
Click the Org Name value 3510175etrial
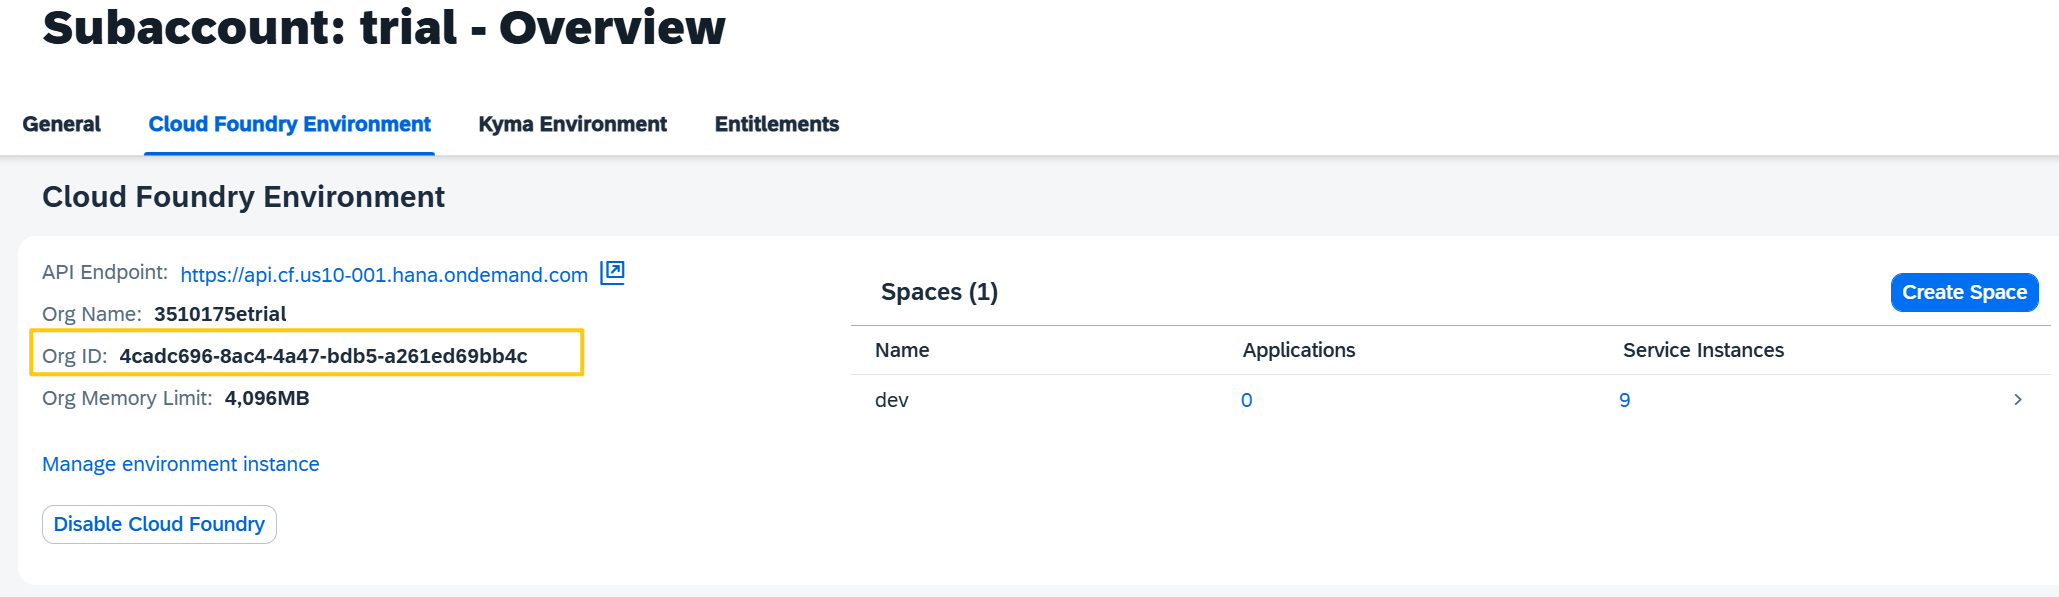[220, 314]
